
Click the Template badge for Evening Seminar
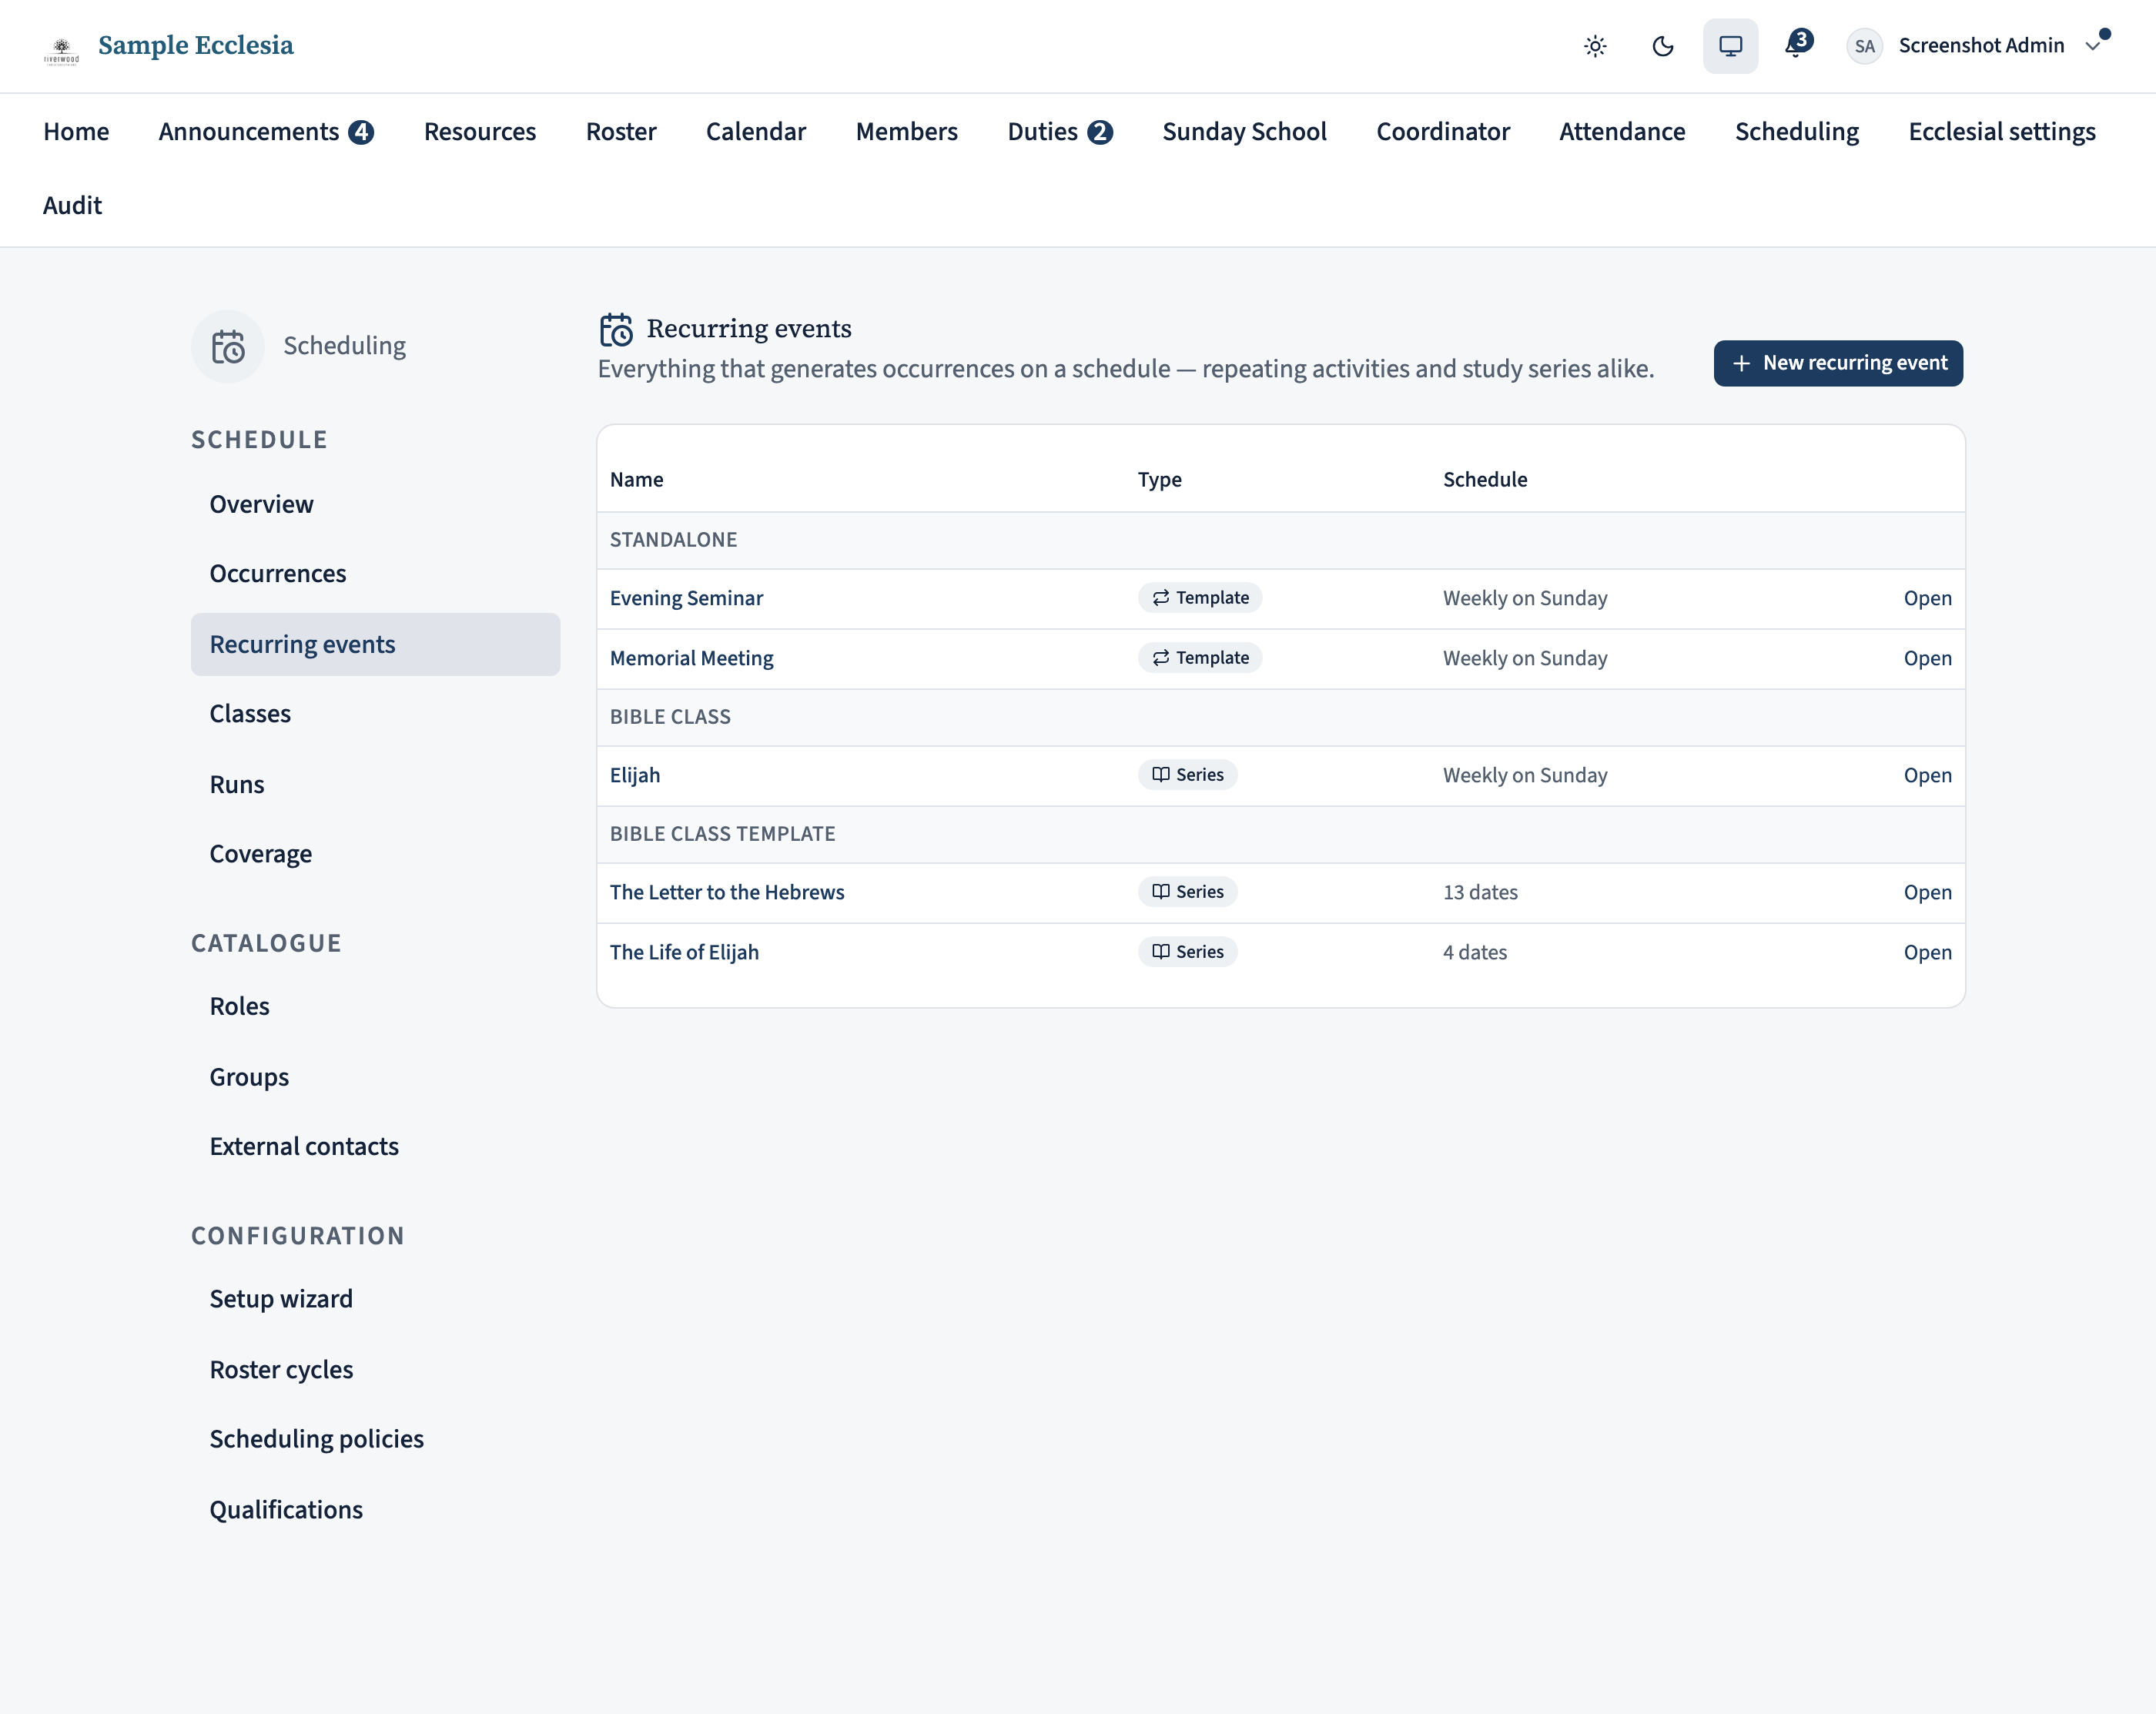(x=1200, y=598)
